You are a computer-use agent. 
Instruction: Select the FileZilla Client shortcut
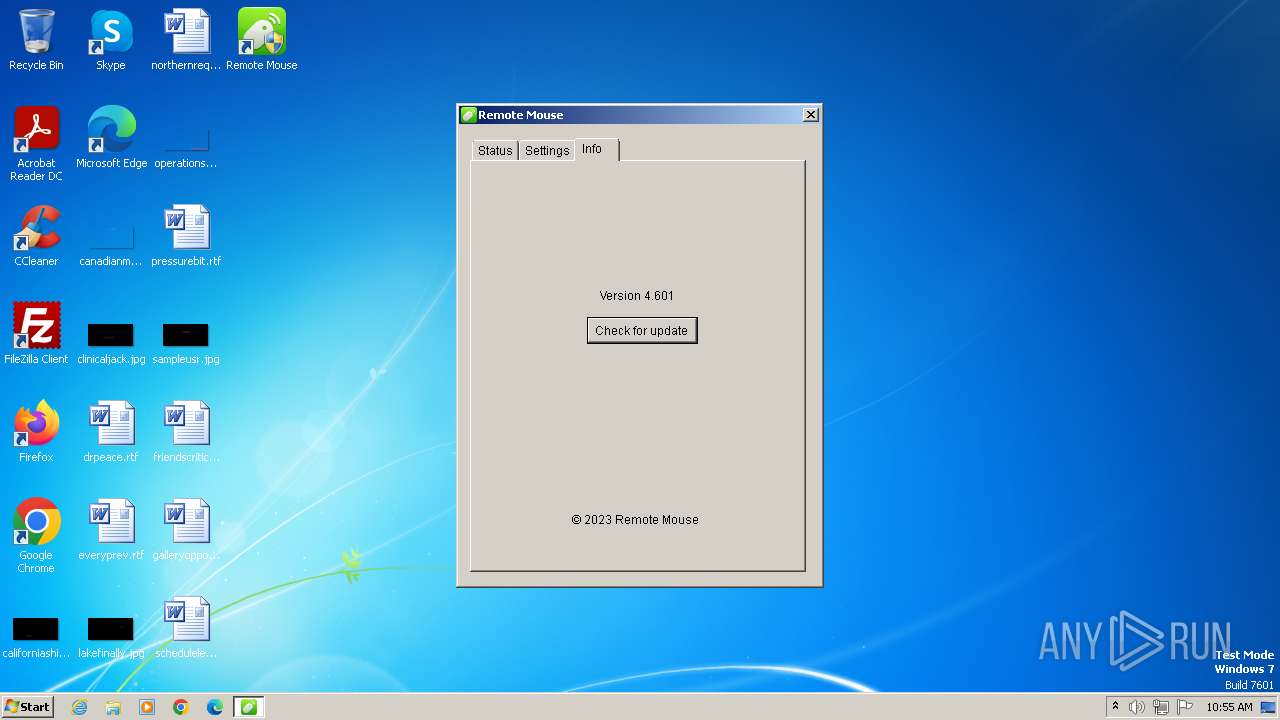pyautogui.click(x=36, y=334)
